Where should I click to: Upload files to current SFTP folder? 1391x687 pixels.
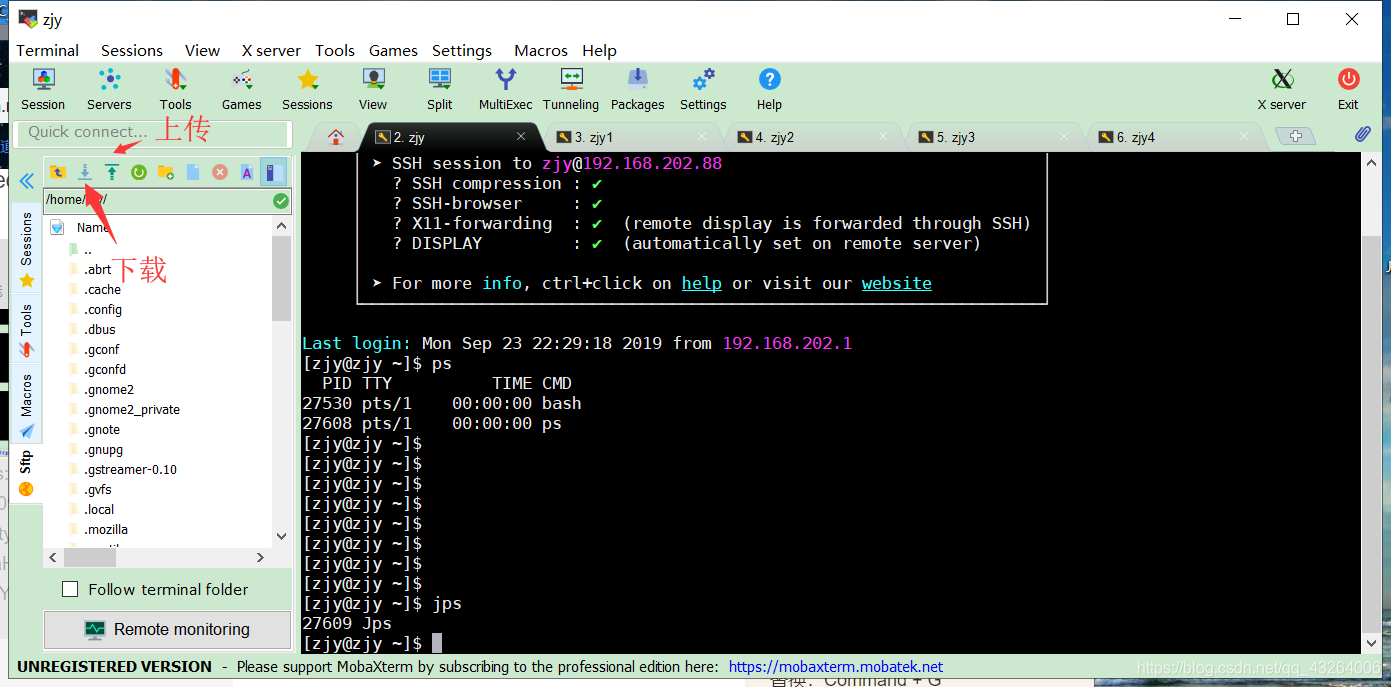coord(112,172)
